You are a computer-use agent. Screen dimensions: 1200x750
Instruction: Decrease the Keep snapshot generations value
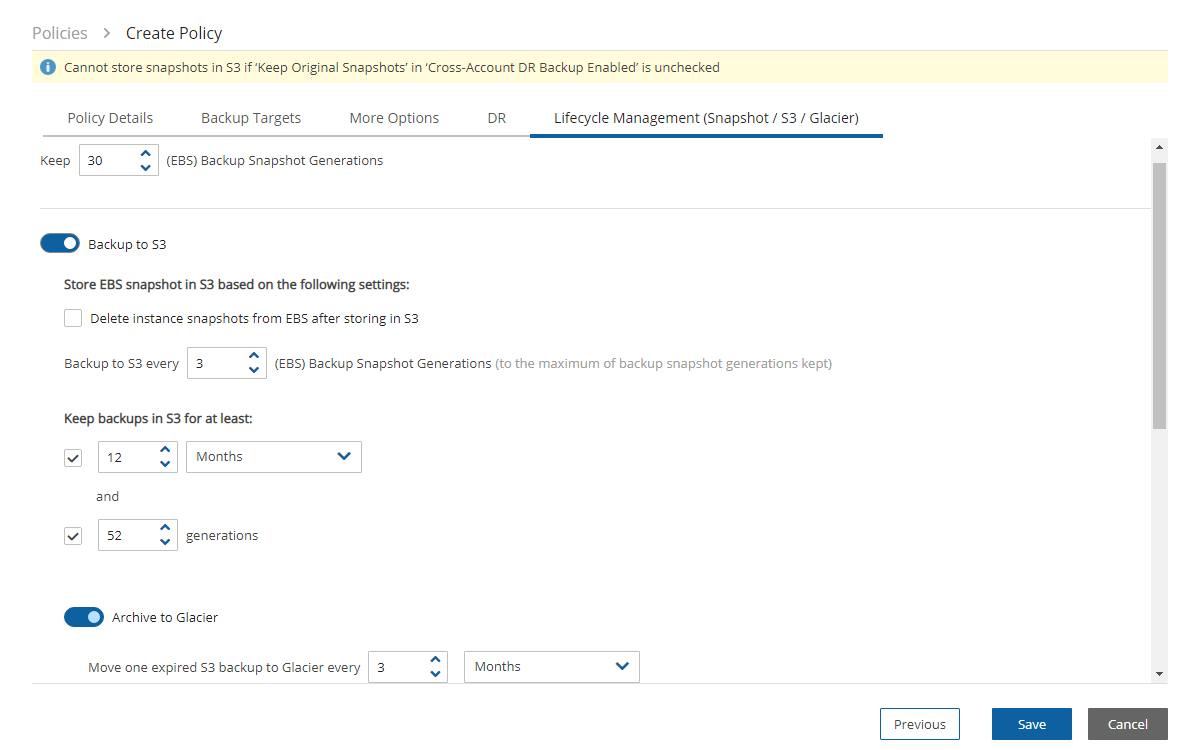146,168
